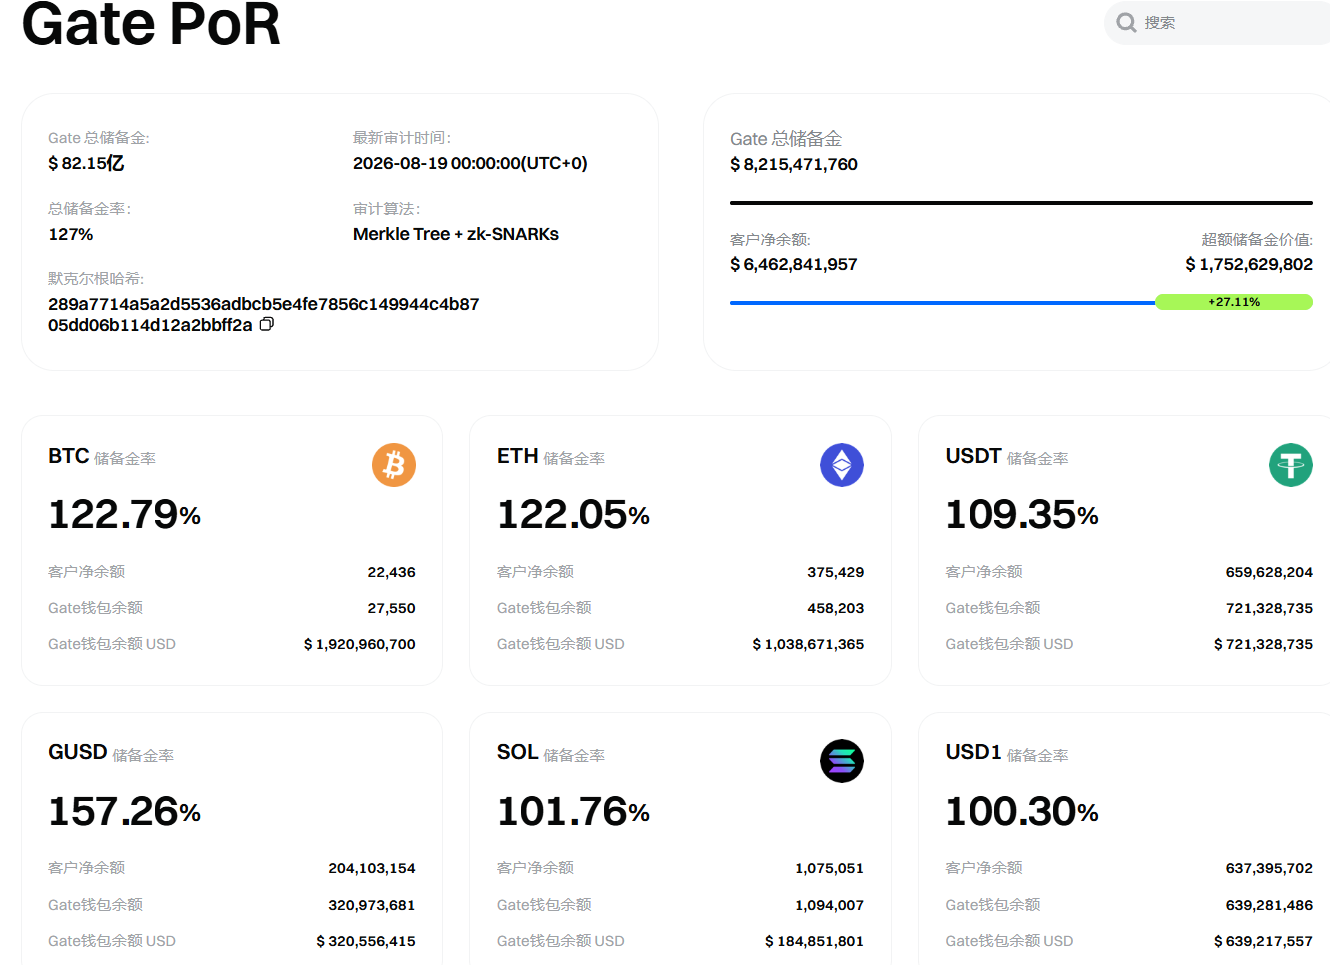Click USDT wallet USD value $ 721,328,735
Screen dimensions: 1330x965
pos(1263,644)
